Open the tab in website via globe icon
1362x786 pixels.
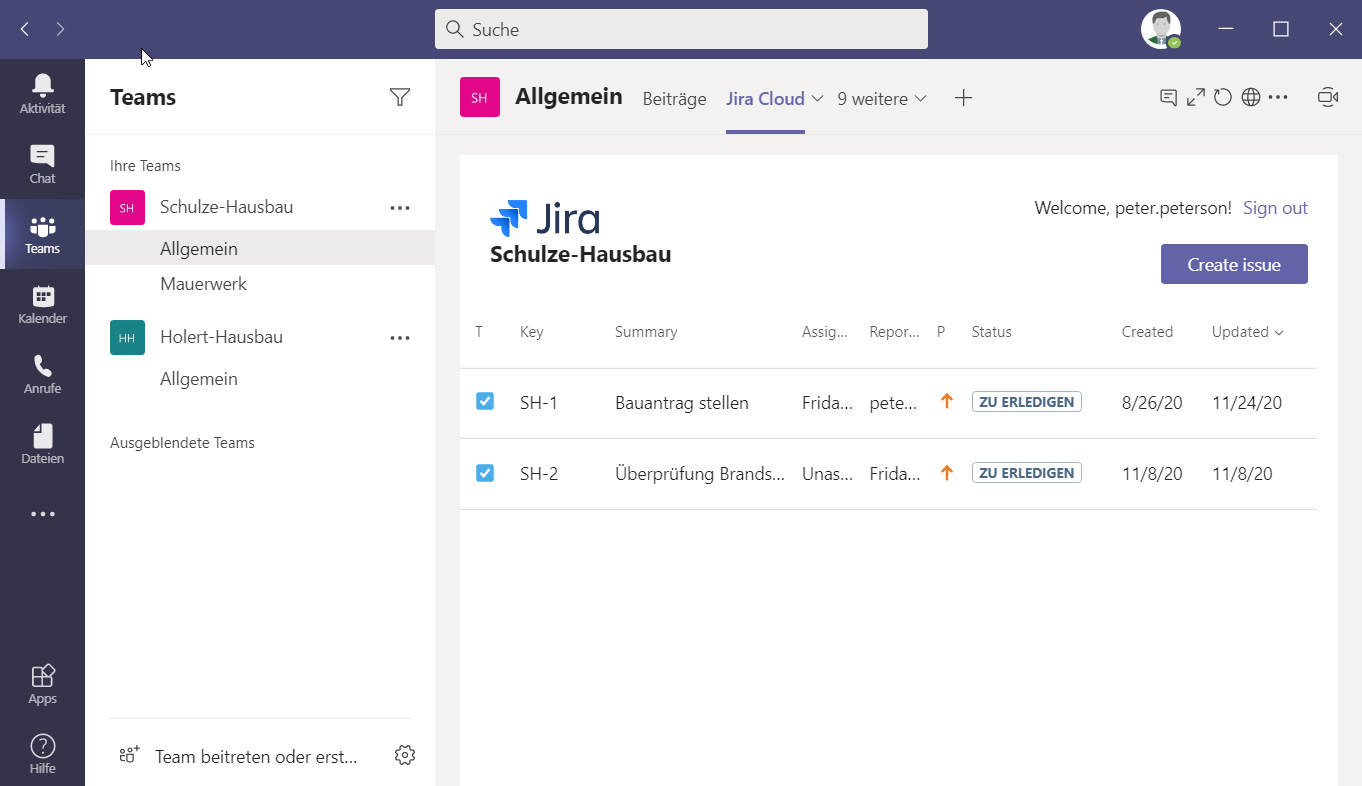pos(1250,97)
